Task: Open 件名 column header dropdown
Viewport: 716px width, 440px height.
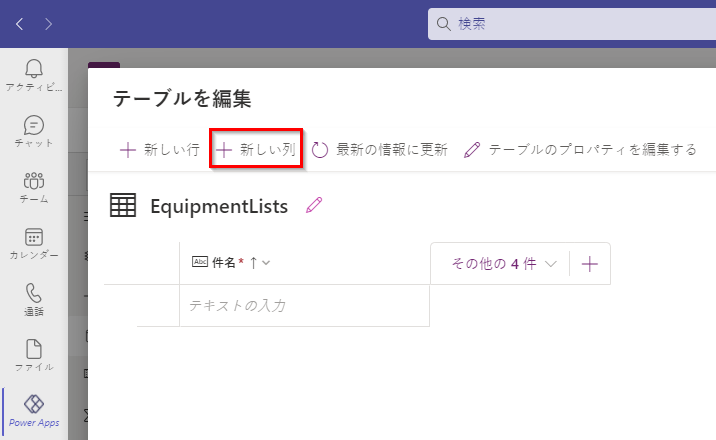Action: (266, 263)
